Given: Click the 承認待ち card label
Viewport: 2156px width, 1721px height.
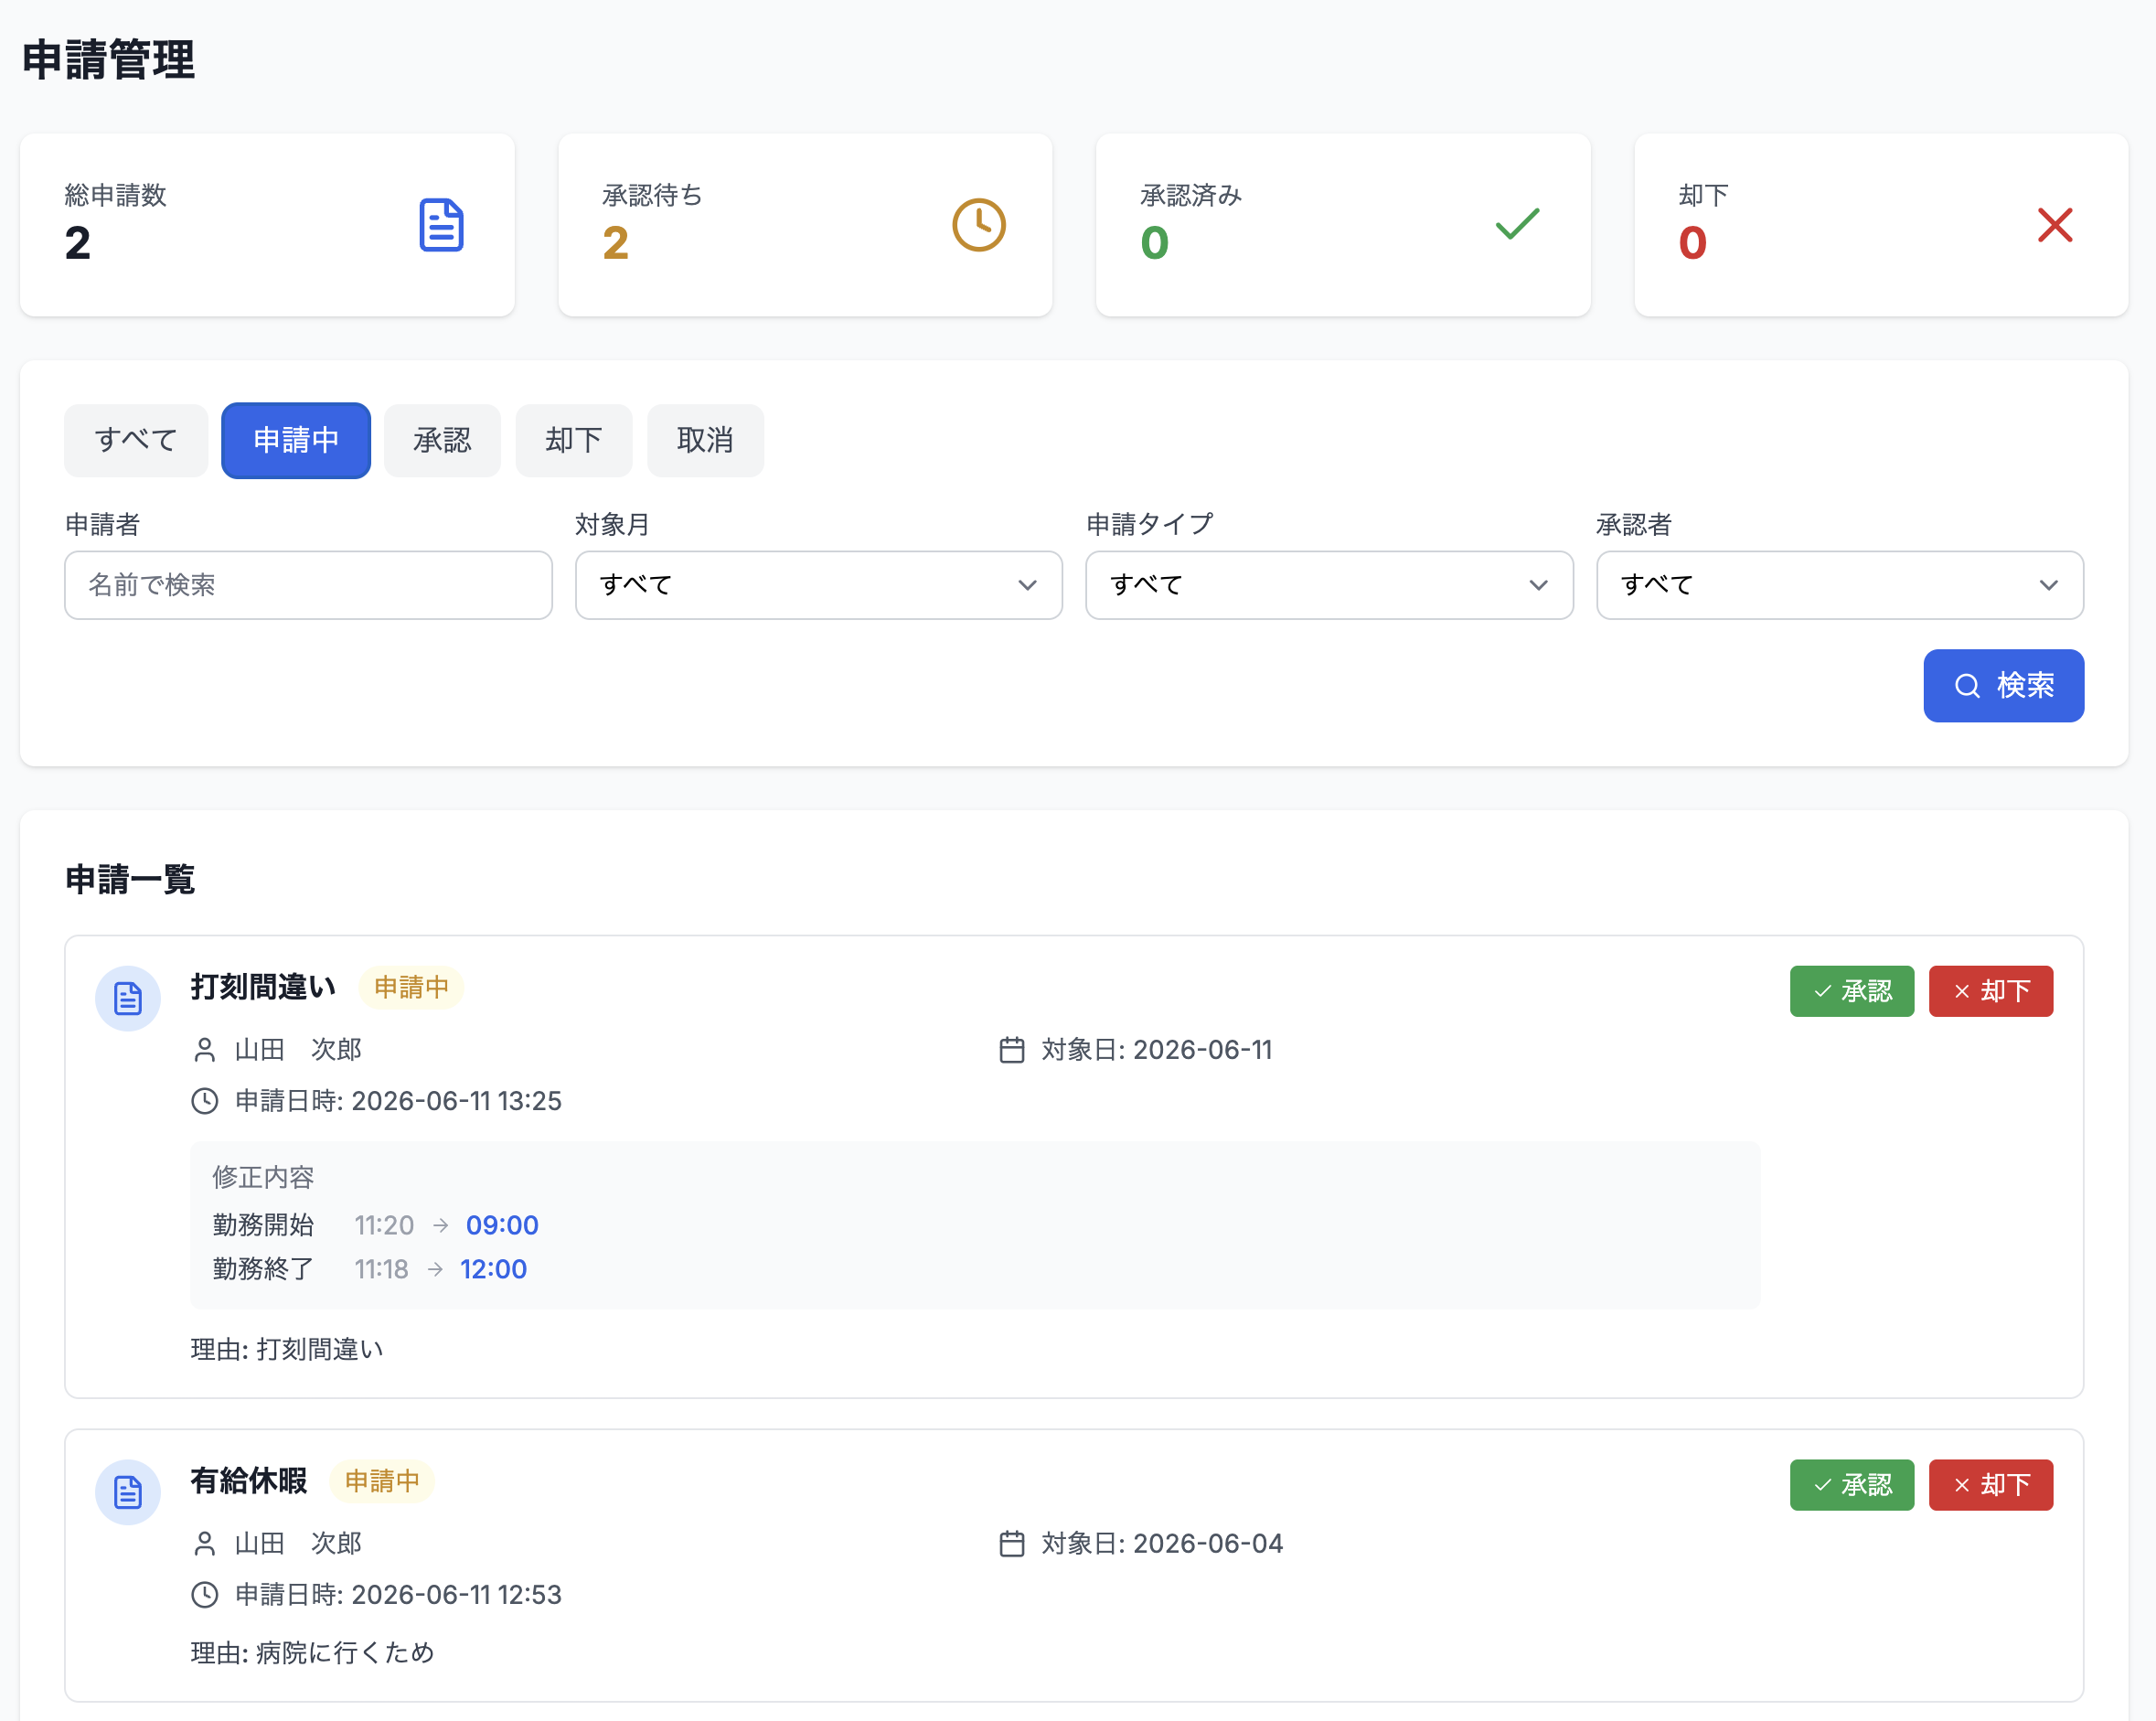Looking at the screenshot, I should point(653,195).
